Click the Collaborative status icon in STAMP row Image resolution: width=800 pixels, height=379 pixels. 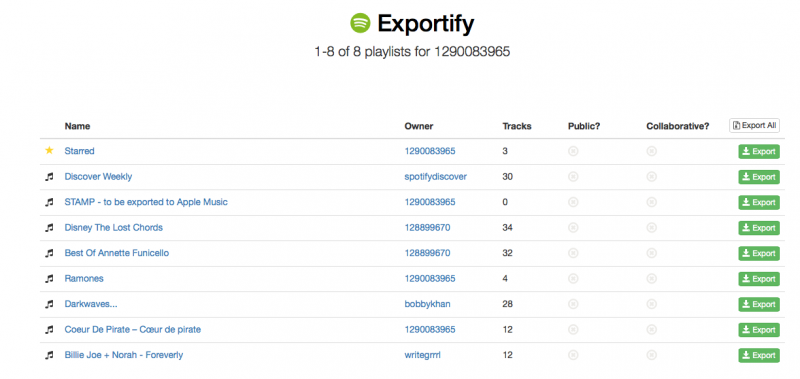[652, 202]
